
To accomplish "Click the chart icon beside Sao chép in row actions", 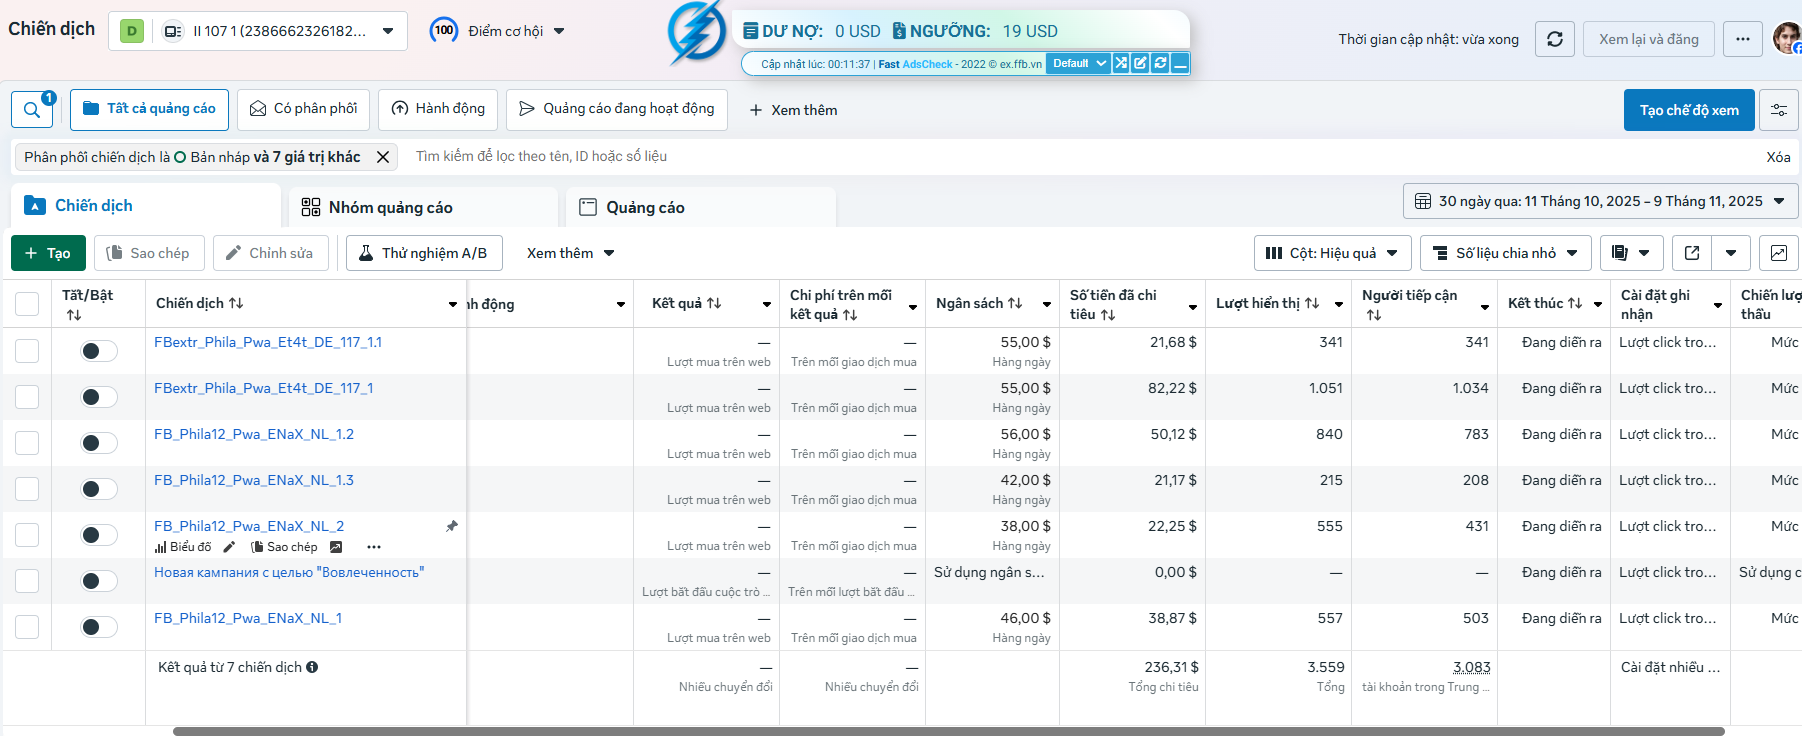I will [x=336, y=547].
